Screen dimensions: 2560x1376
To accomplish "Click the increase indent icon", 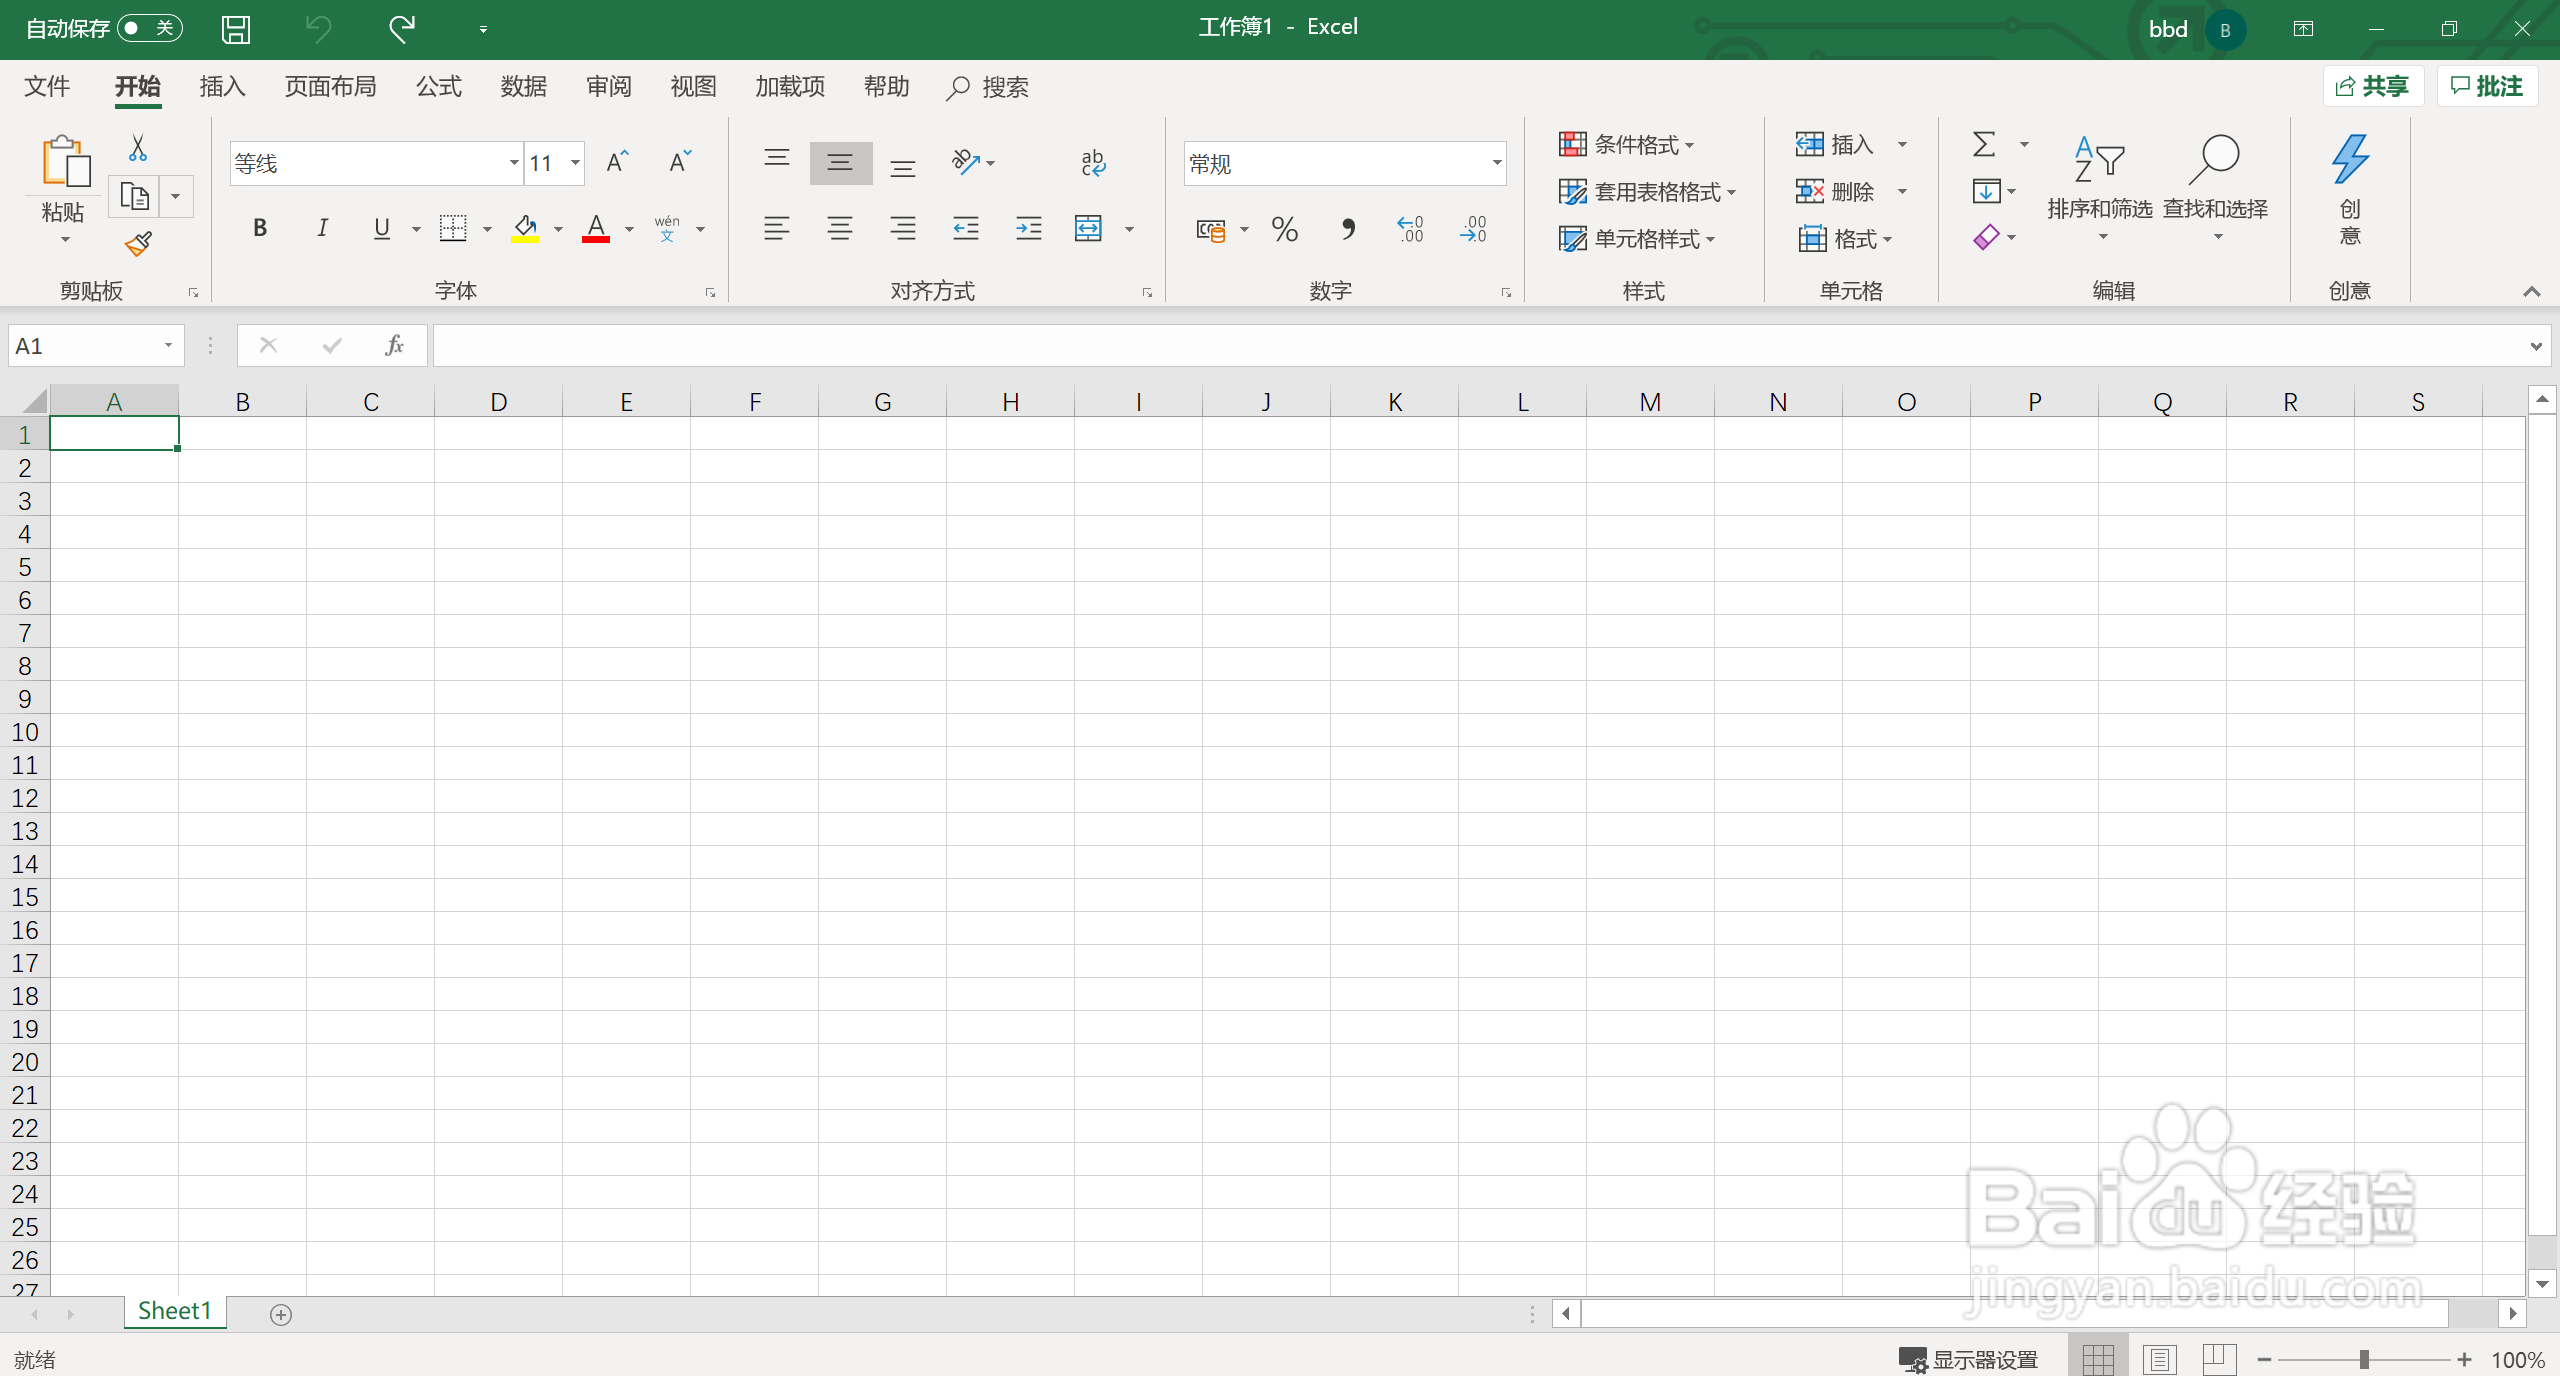I will [1028, 228].
